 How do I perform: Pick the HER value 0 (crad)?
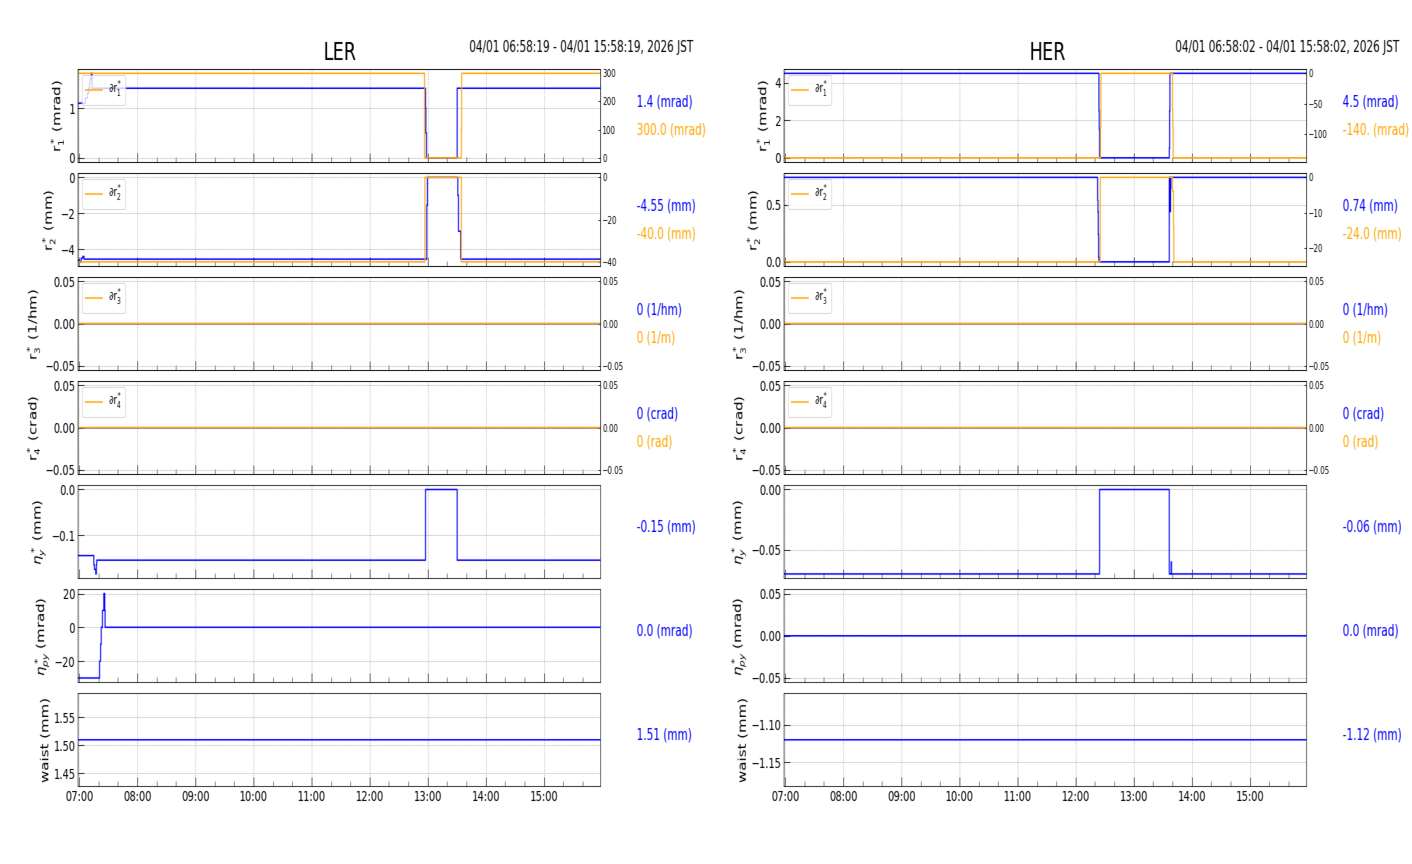pyautogui.click(x=1363, y=414)
